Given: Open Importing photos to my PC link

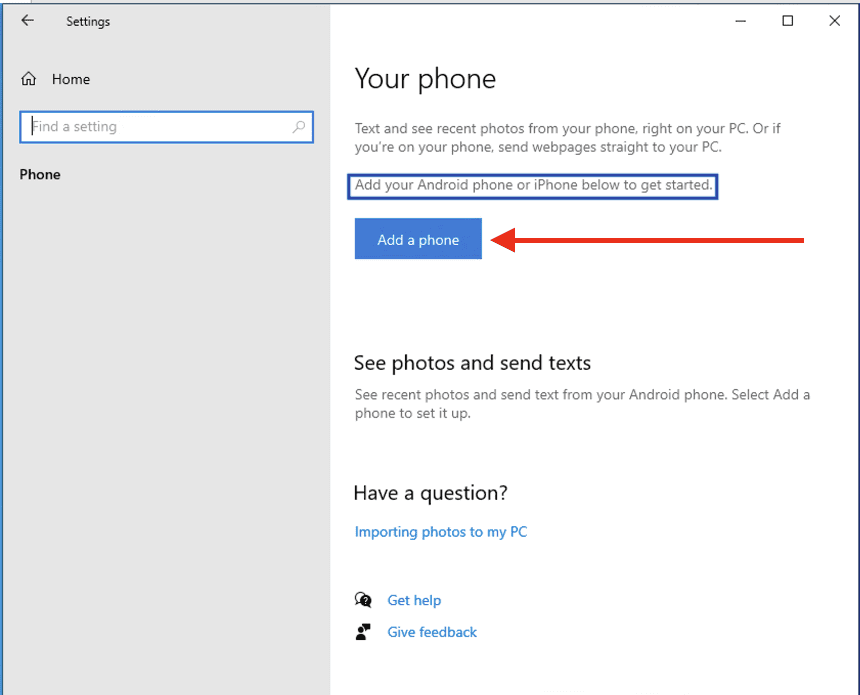Looking at the screenshot, I should pyautogui.click(x=440, y=532).
